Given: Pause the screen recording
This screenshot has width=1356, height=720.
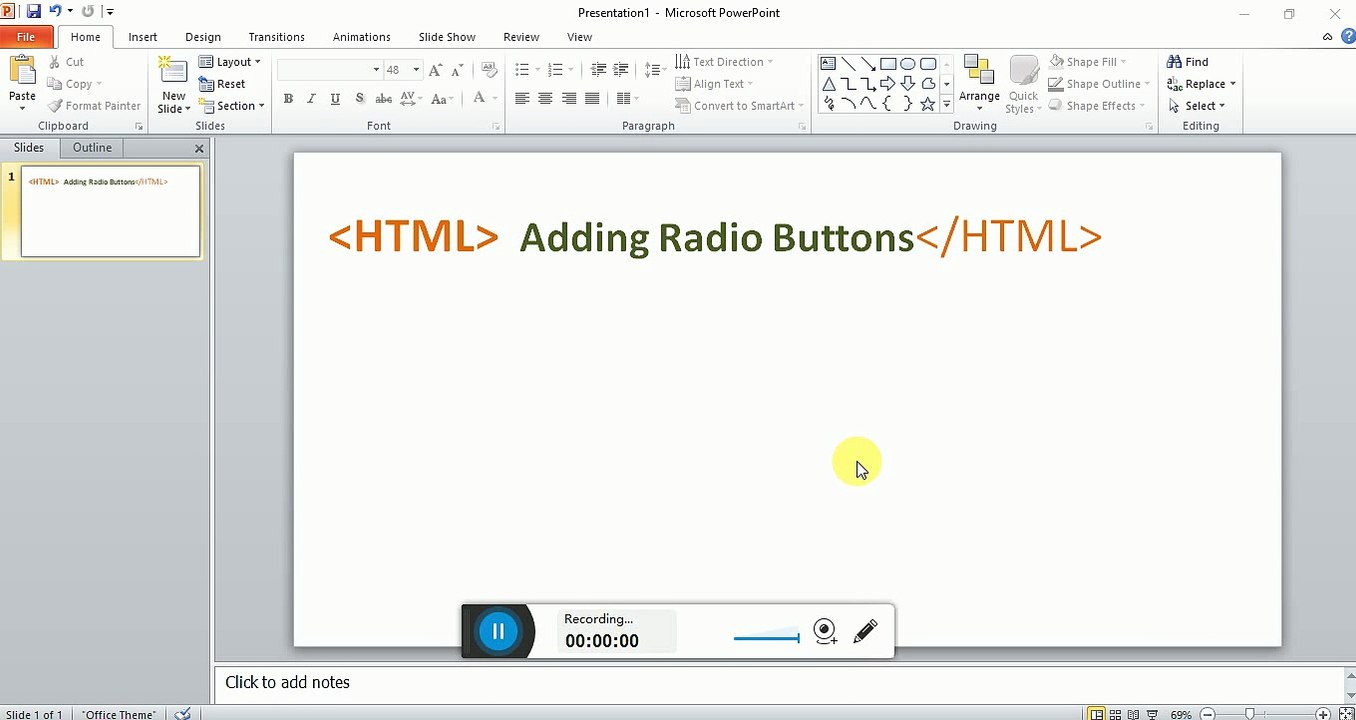Looking at the screenshot, I should 498,631.
